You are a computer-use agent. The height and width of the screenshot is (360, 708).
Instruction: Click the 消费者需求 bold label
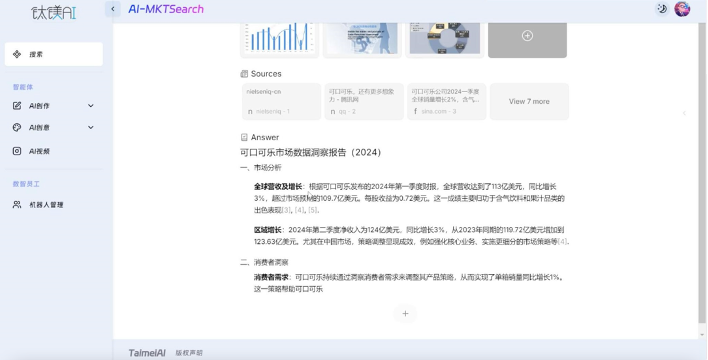click(x=271, y=277)
